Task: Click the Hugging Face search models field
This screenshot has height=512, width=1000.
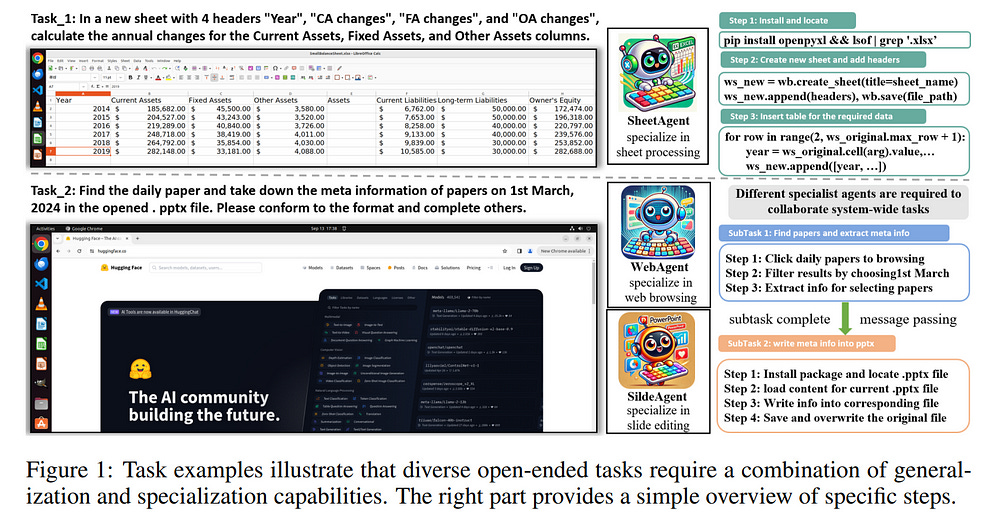Action: 205,268
